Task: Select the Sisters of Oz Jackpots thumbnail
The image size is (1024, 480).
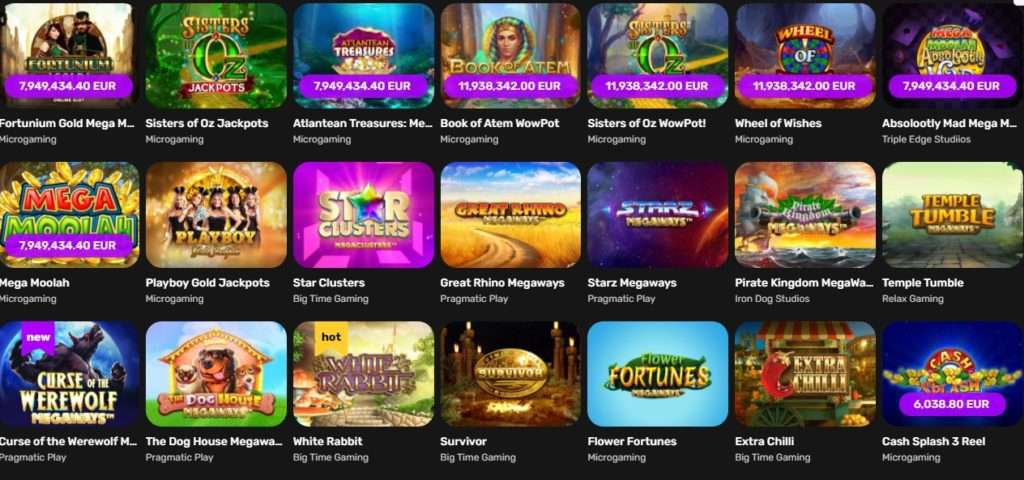Action: pyautogui.click(x=216, y=56)
